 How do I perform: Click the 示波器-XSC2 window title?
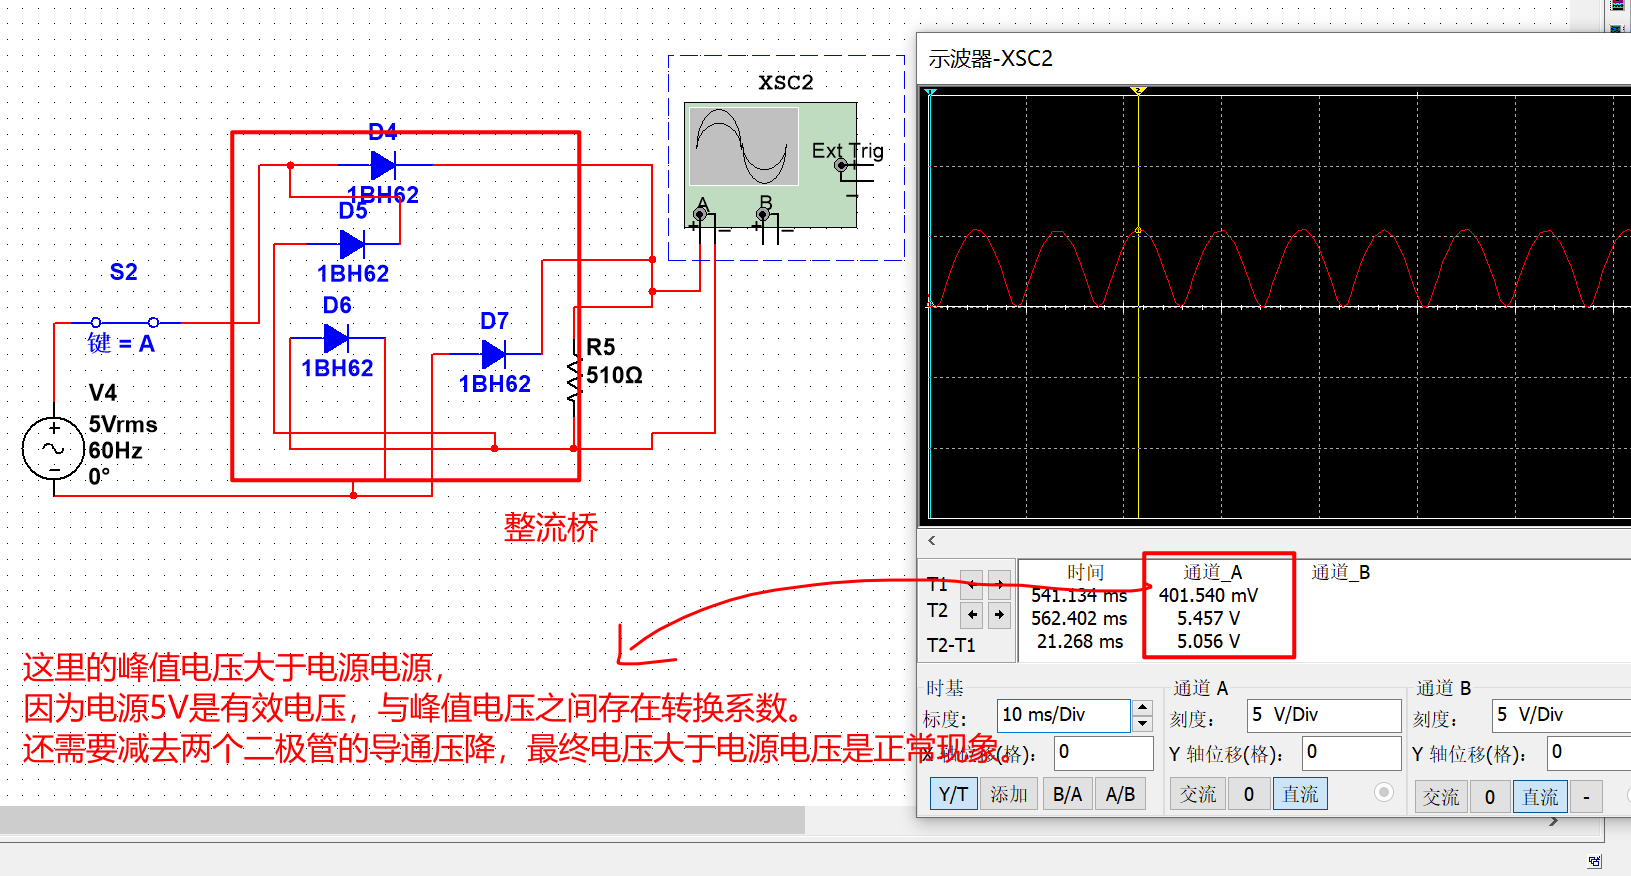tap(990, 59)
